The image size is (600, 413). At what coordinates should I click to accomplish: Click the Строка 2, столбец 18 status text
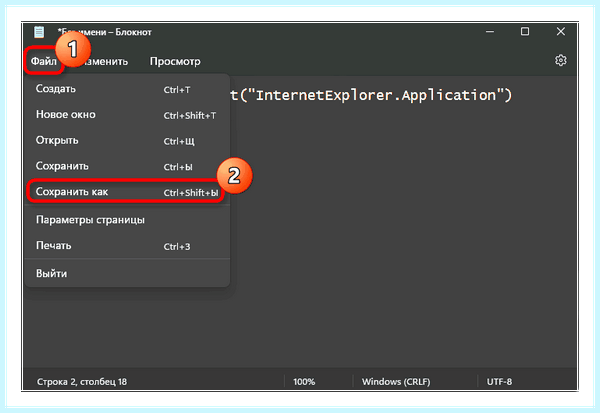click(x=82, y=382)
